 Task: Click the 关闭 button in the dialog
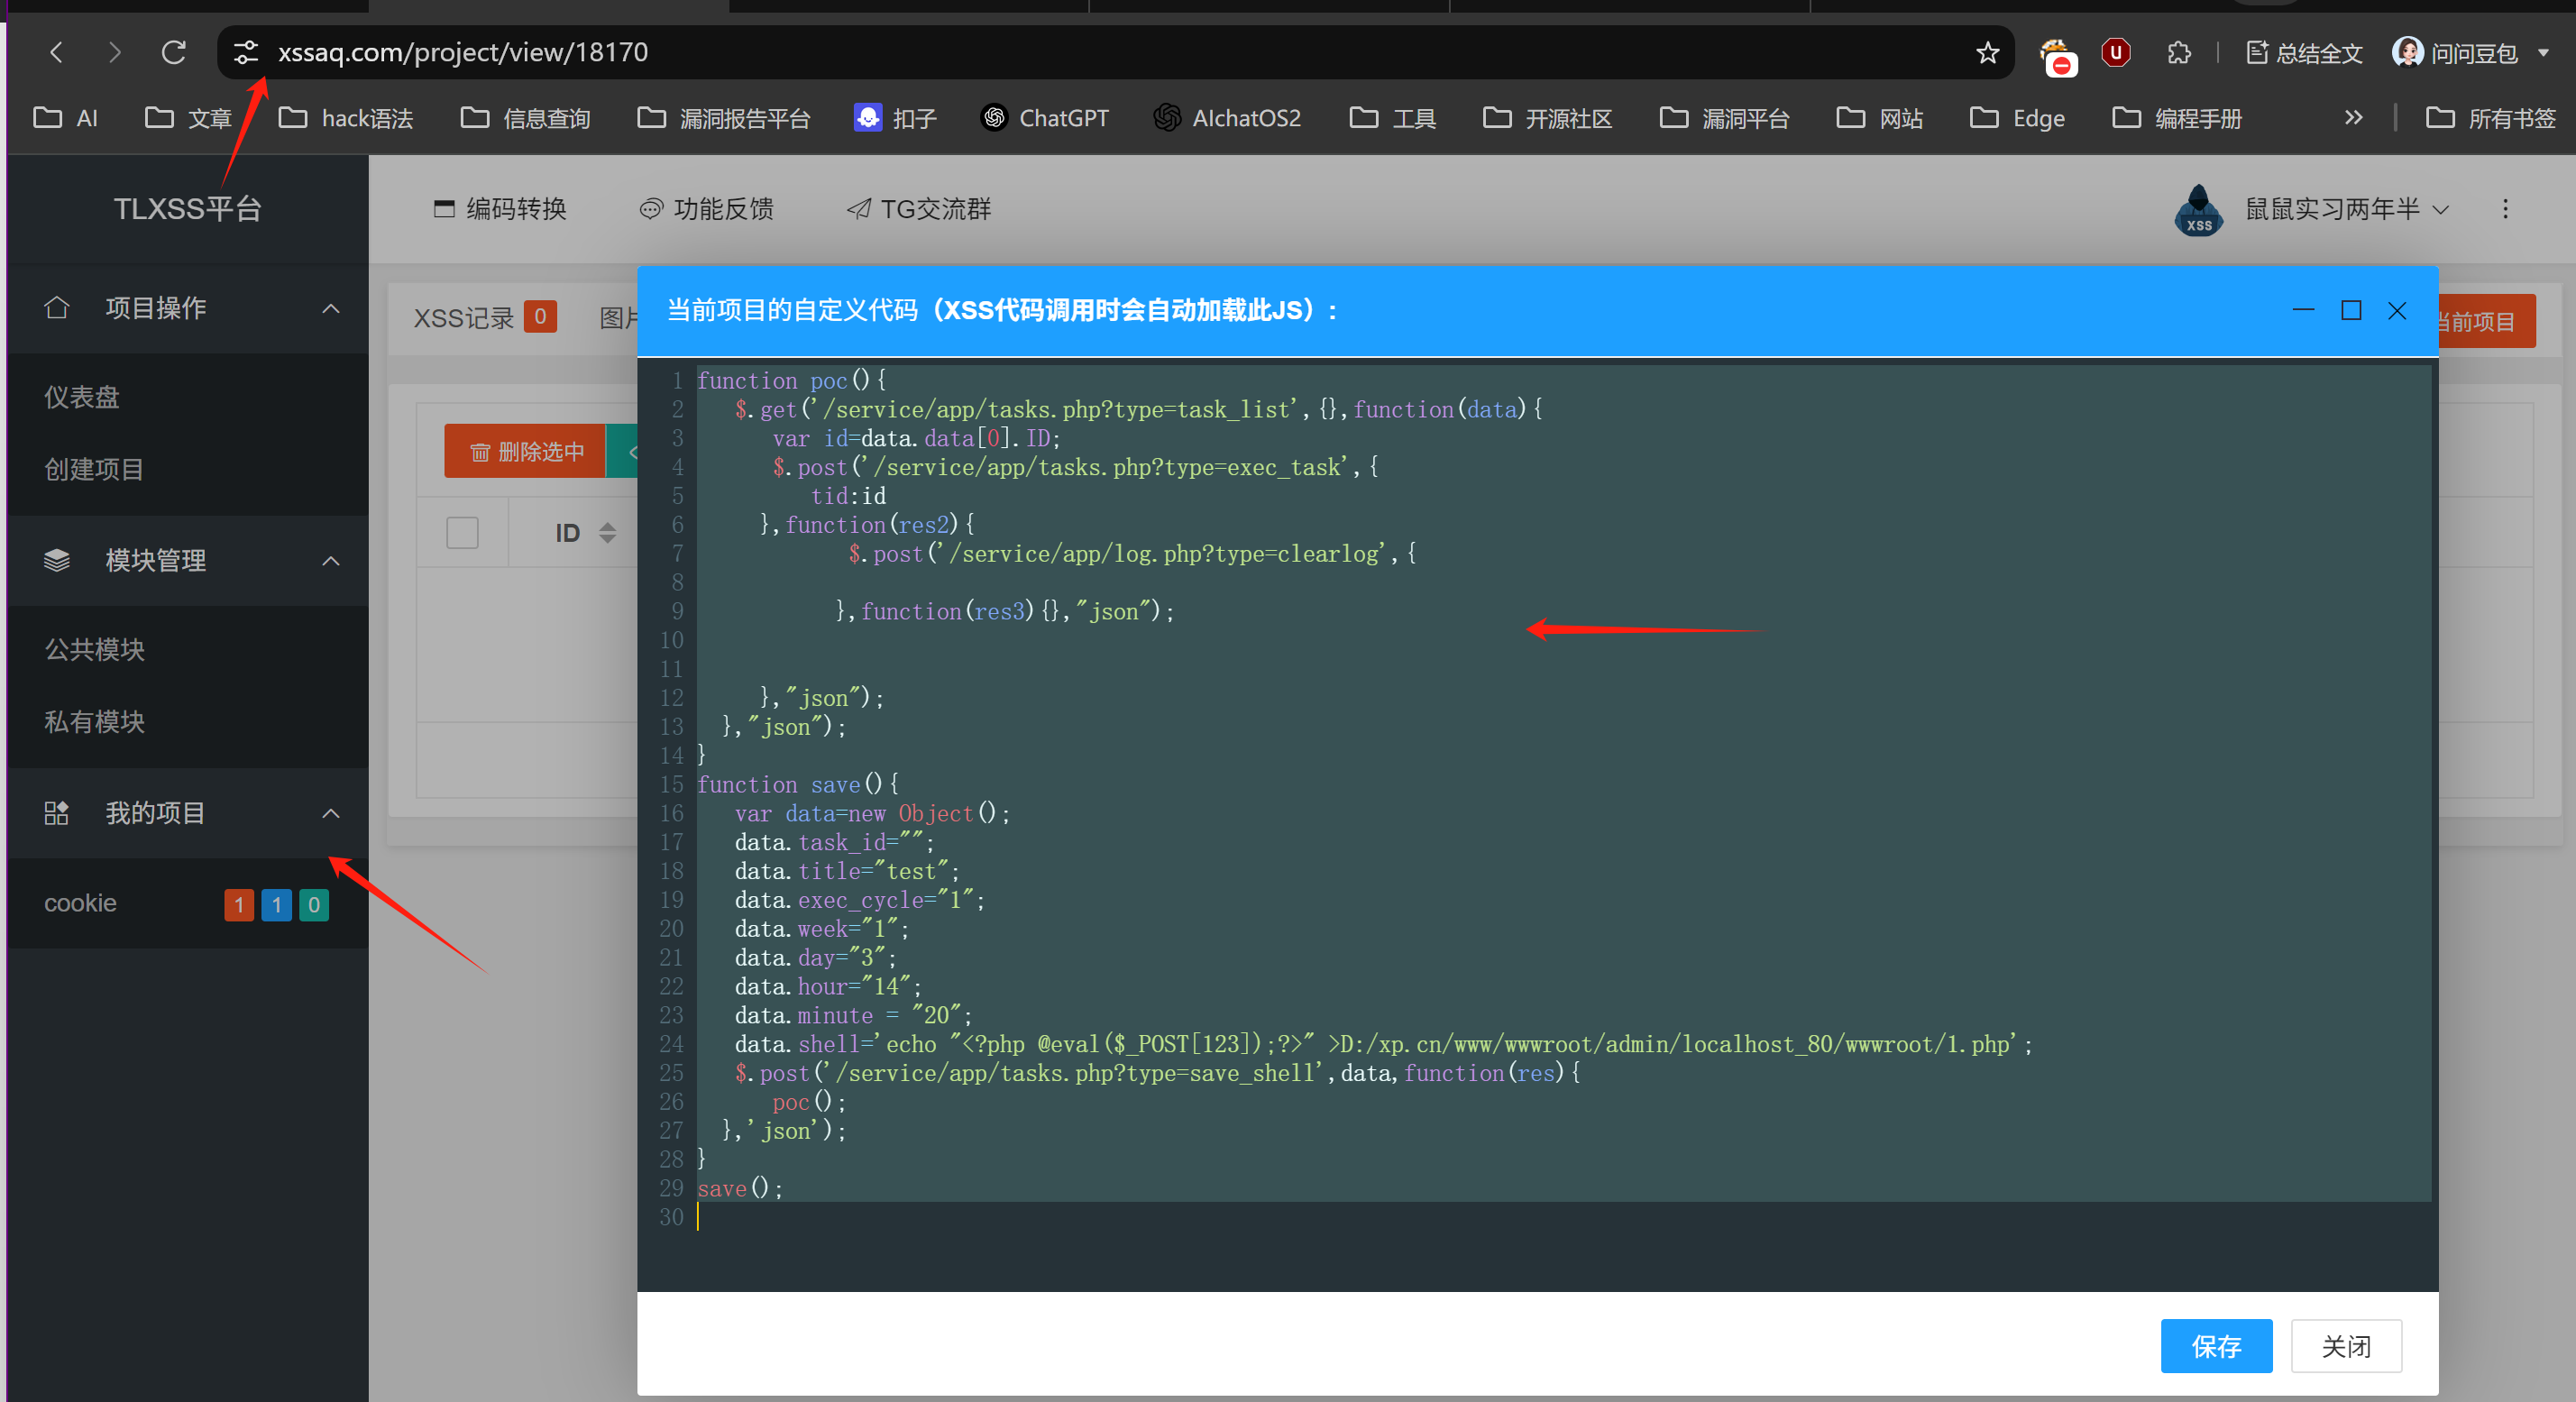2345,1346
